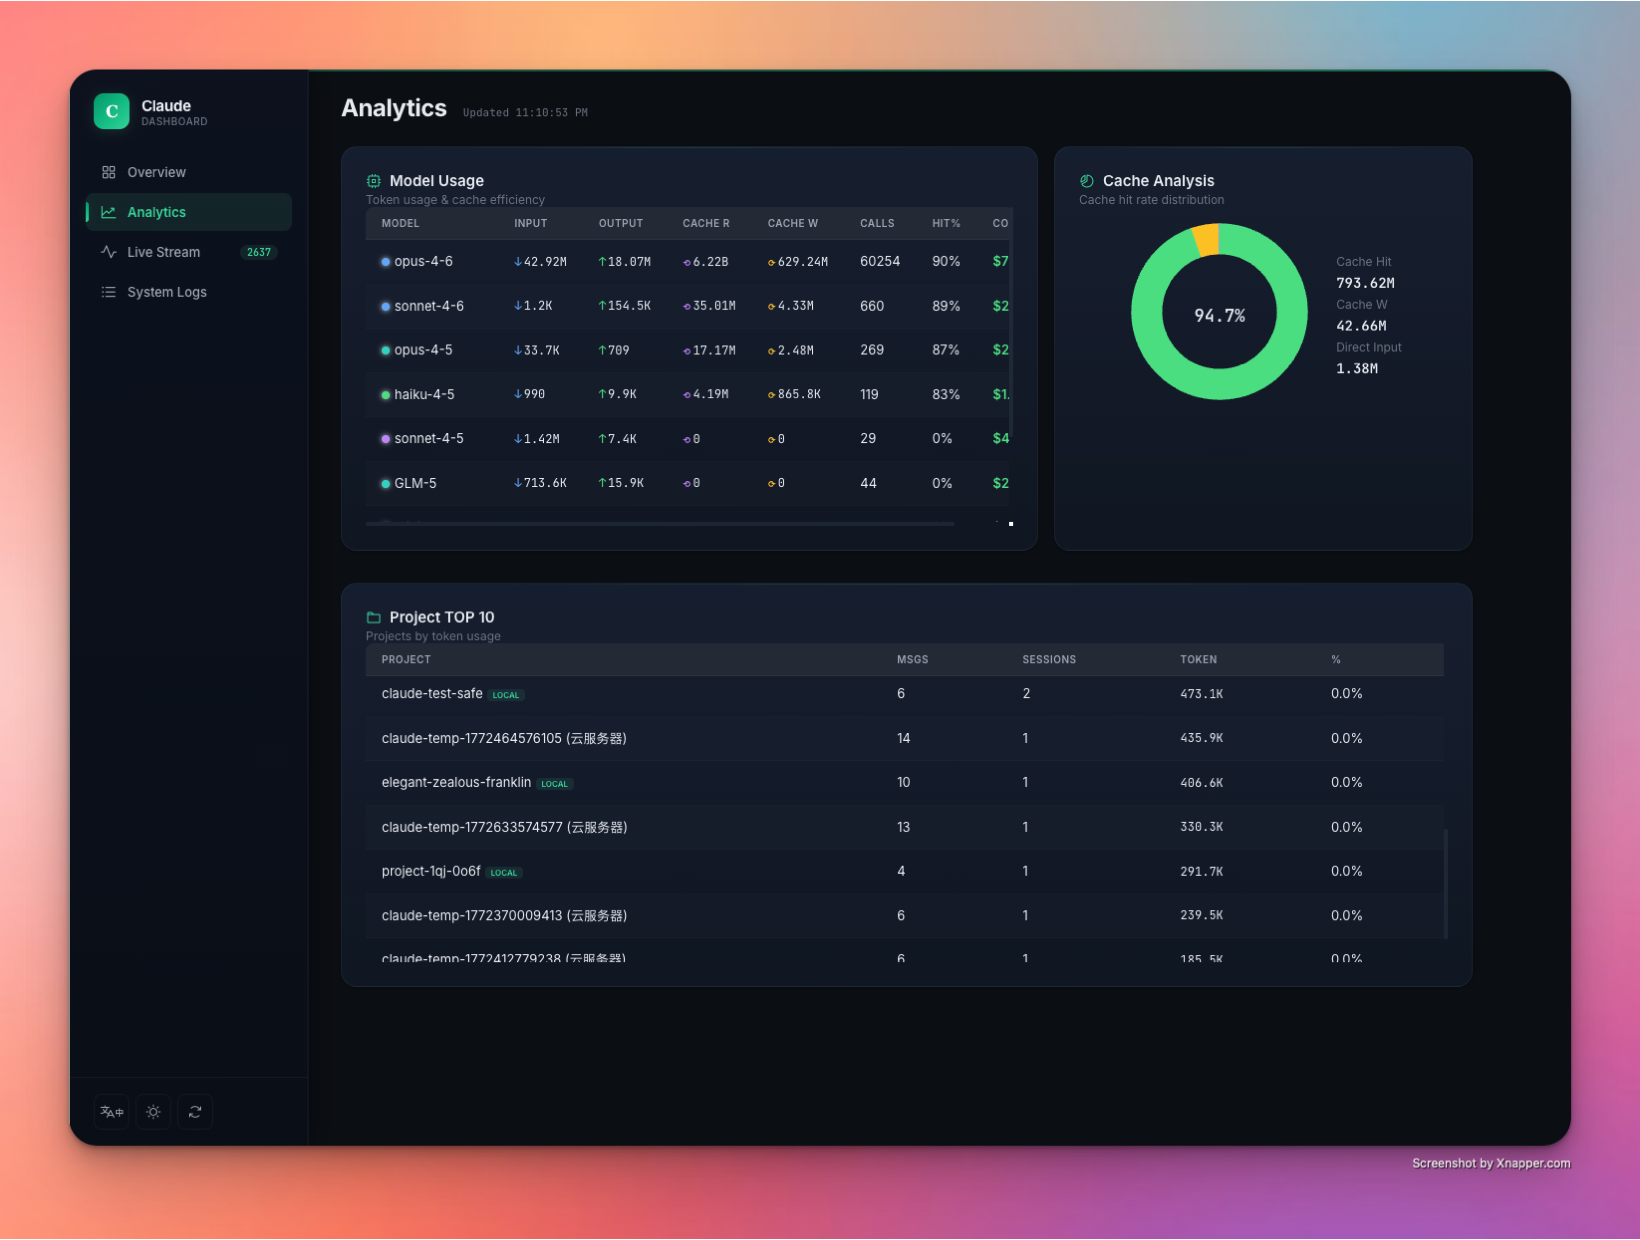Click the HIT% column header
1640x1240 pixels.
(x=946, y=223)
